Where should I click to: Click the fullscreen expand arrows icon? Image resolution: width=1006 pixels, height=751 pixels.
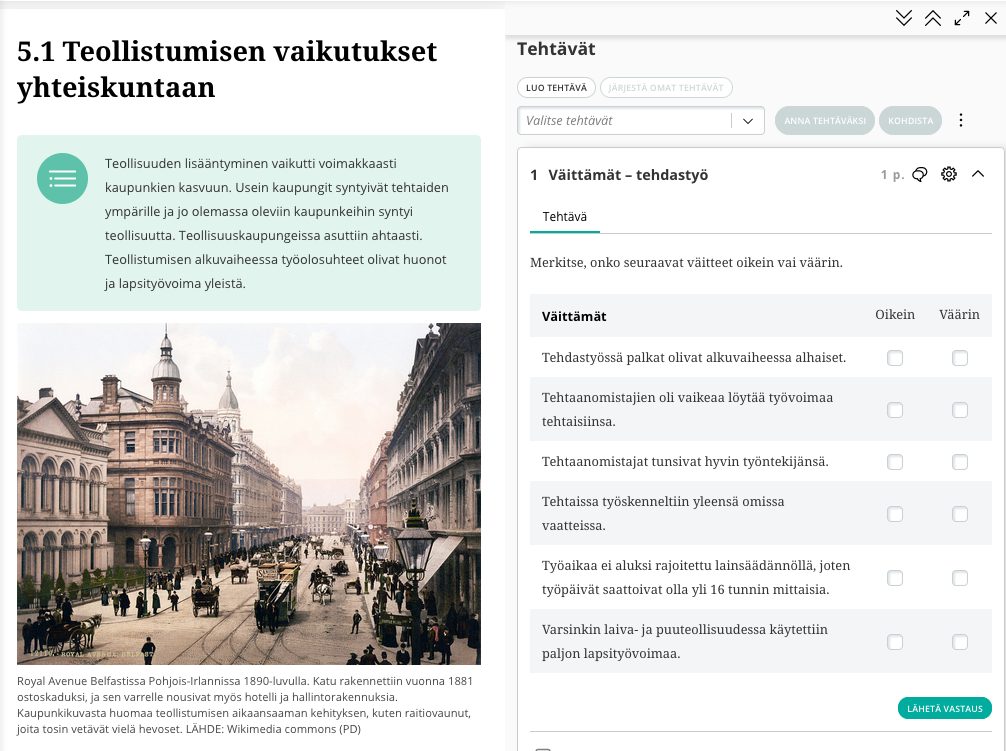962,18
